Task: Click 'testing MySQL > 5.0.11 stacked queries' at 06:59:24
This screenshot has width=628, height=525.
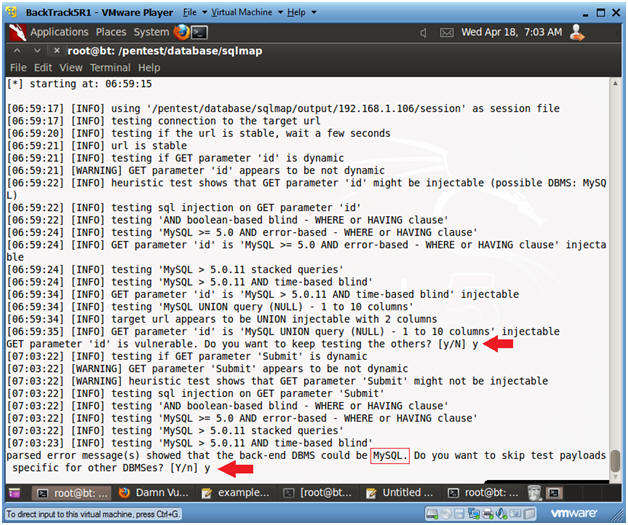Action: point(175,270)
